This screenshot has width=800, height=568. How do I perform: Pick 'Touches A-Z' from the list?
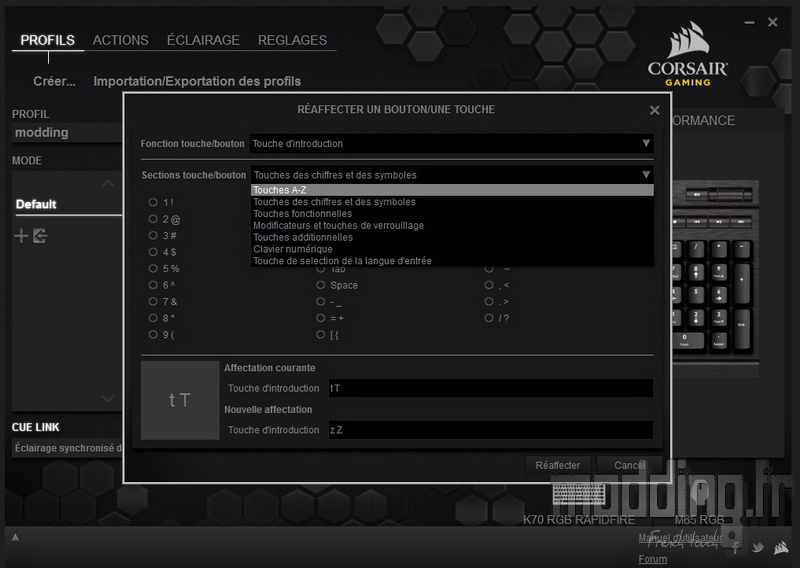[x=452, y=190]
